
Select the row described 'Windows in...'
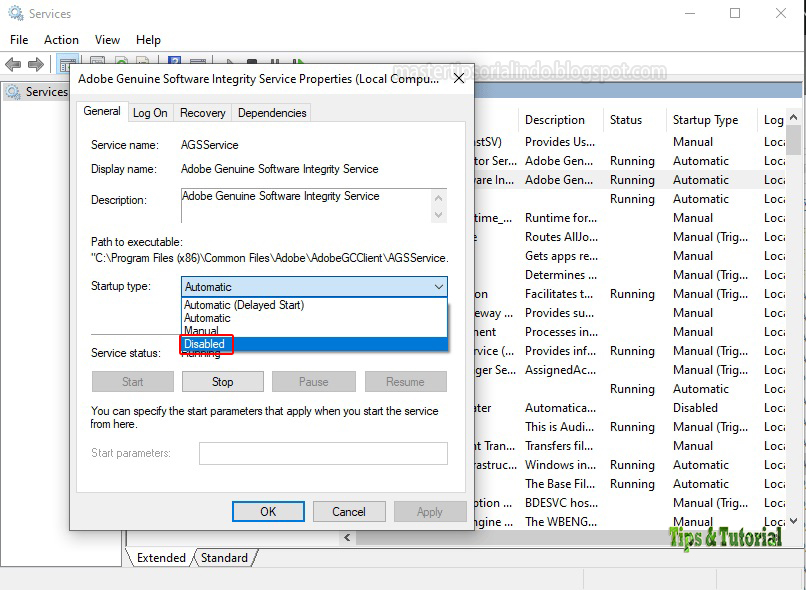pos(630,465)
